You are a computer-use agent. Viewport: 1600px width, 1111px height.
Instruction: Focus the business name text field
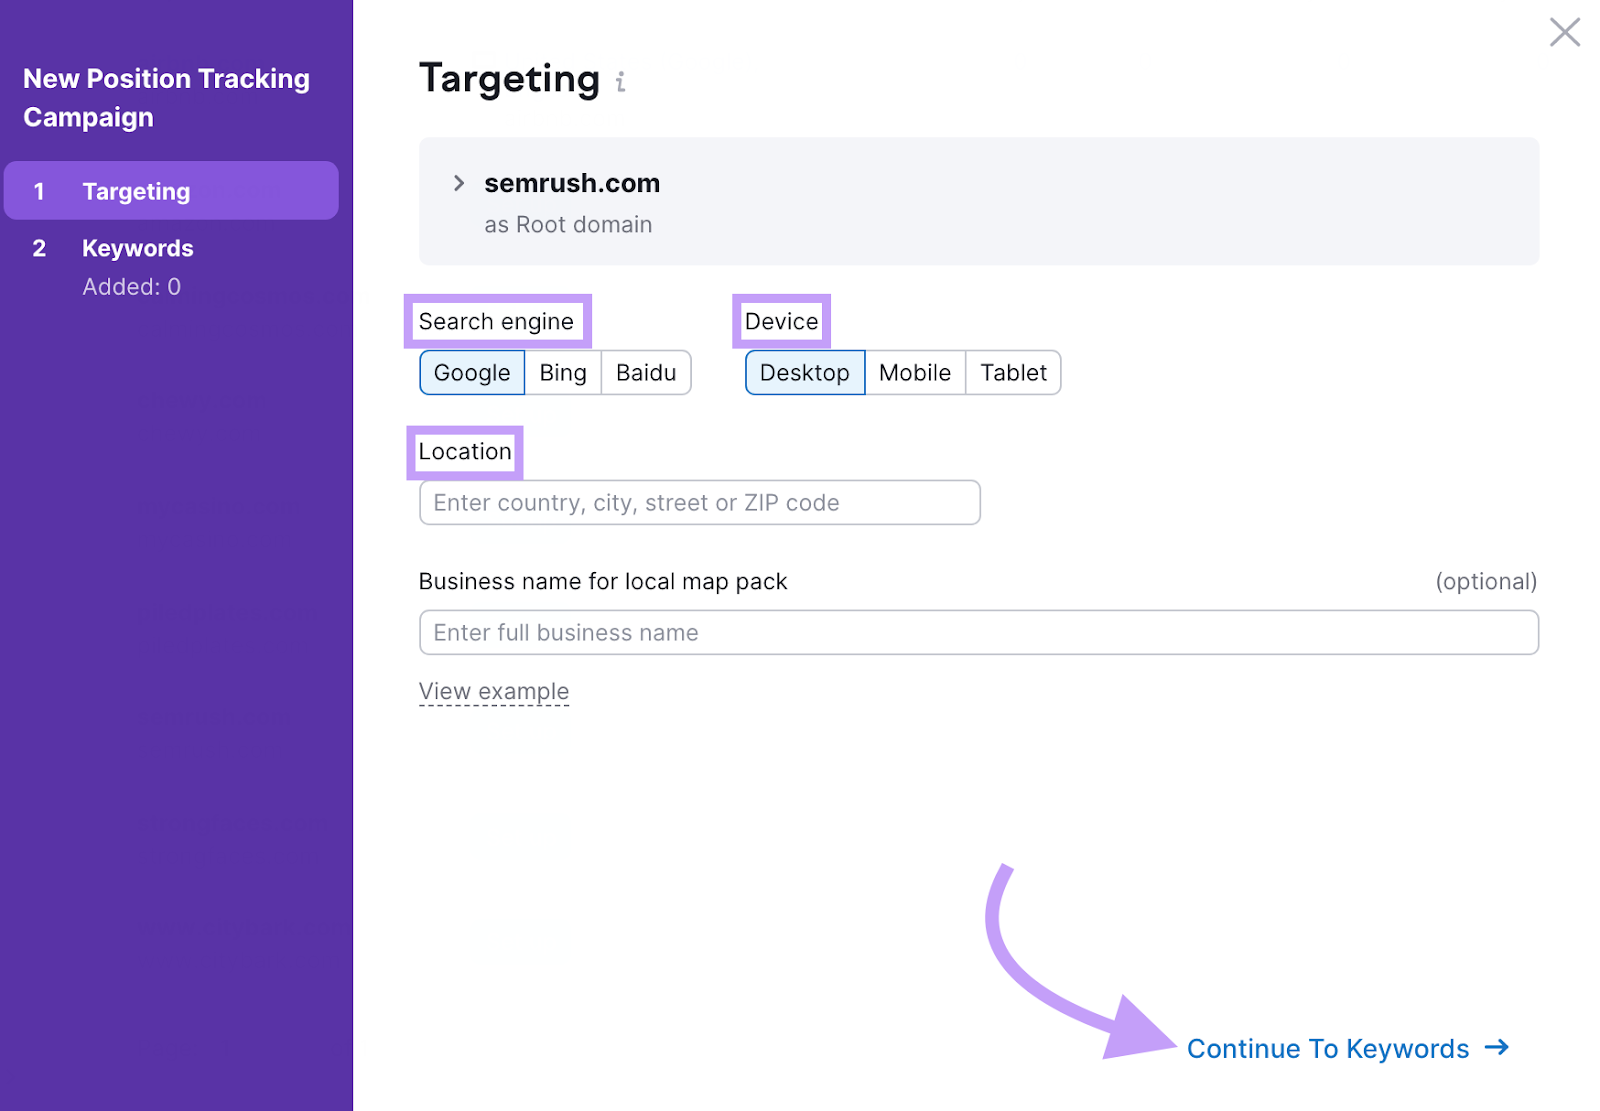(x=978, y=633)
